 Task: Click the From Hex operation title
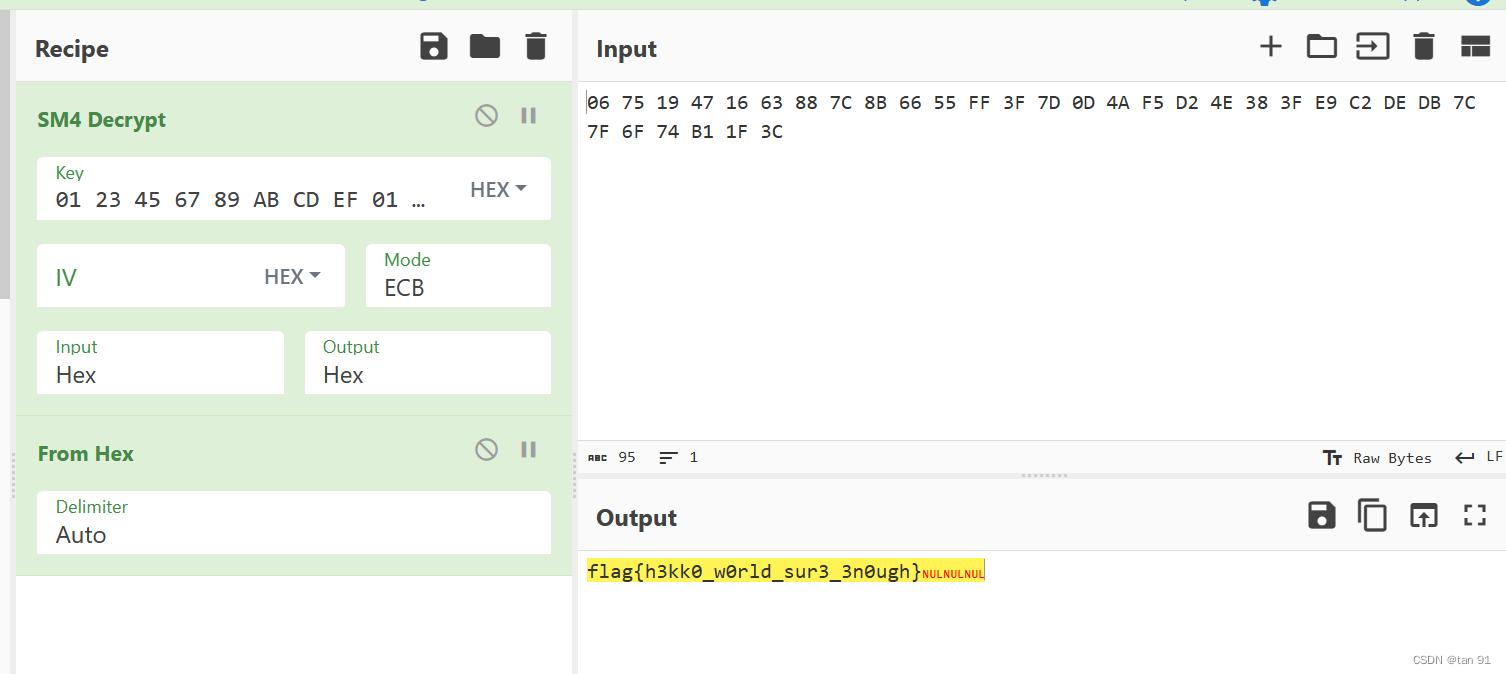click(86, 454)
